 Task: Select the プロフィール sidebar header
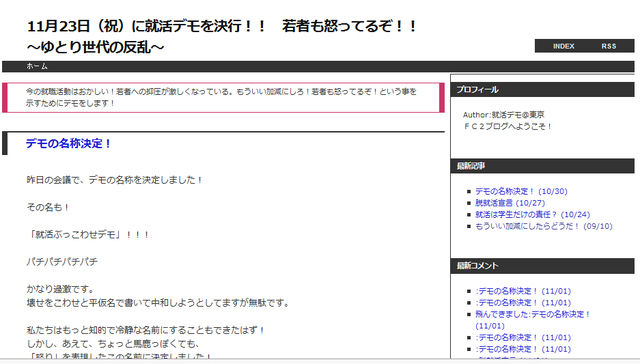[542, 89]
